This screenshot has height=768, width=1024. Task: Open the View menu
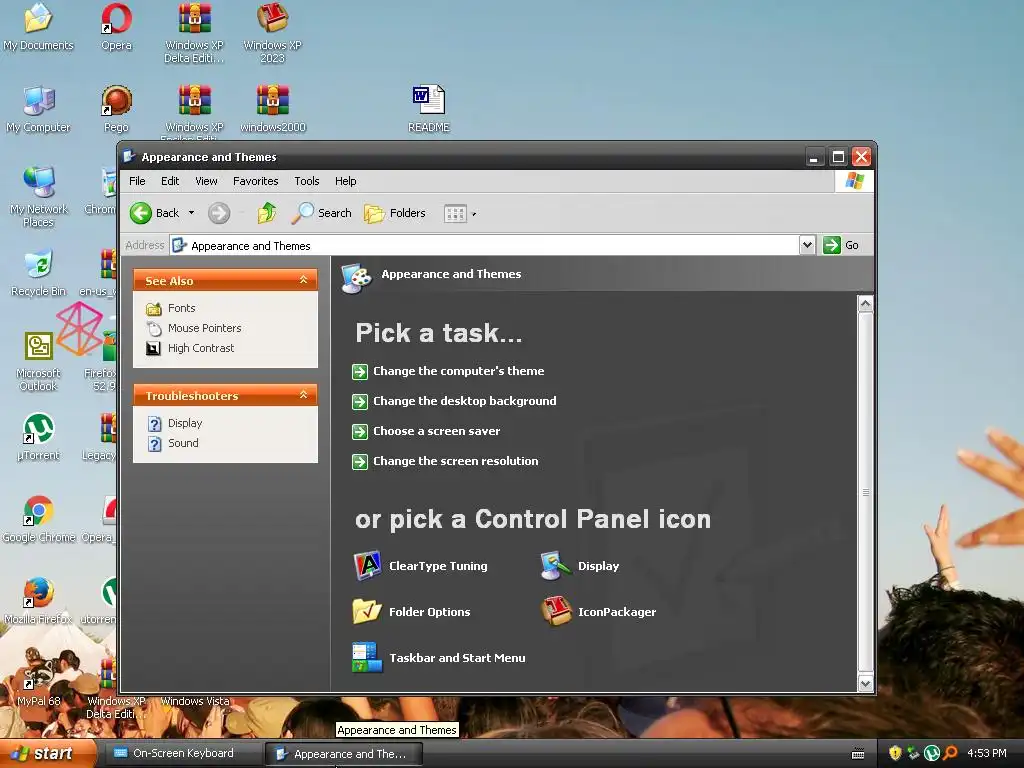[206, 181]
